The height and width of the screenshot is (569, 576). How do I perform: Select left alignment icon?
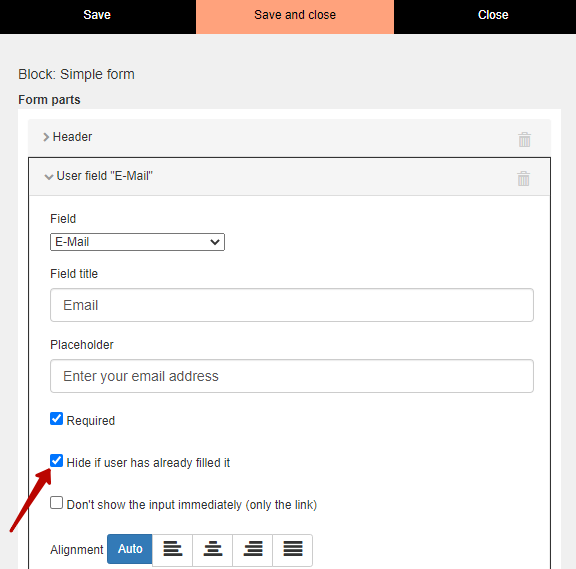172,550
